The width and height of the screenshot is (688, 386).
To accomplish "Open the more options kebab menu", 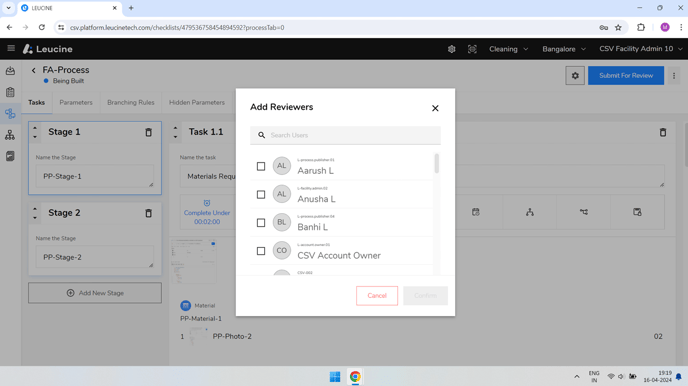I will (x=674, y=76).
